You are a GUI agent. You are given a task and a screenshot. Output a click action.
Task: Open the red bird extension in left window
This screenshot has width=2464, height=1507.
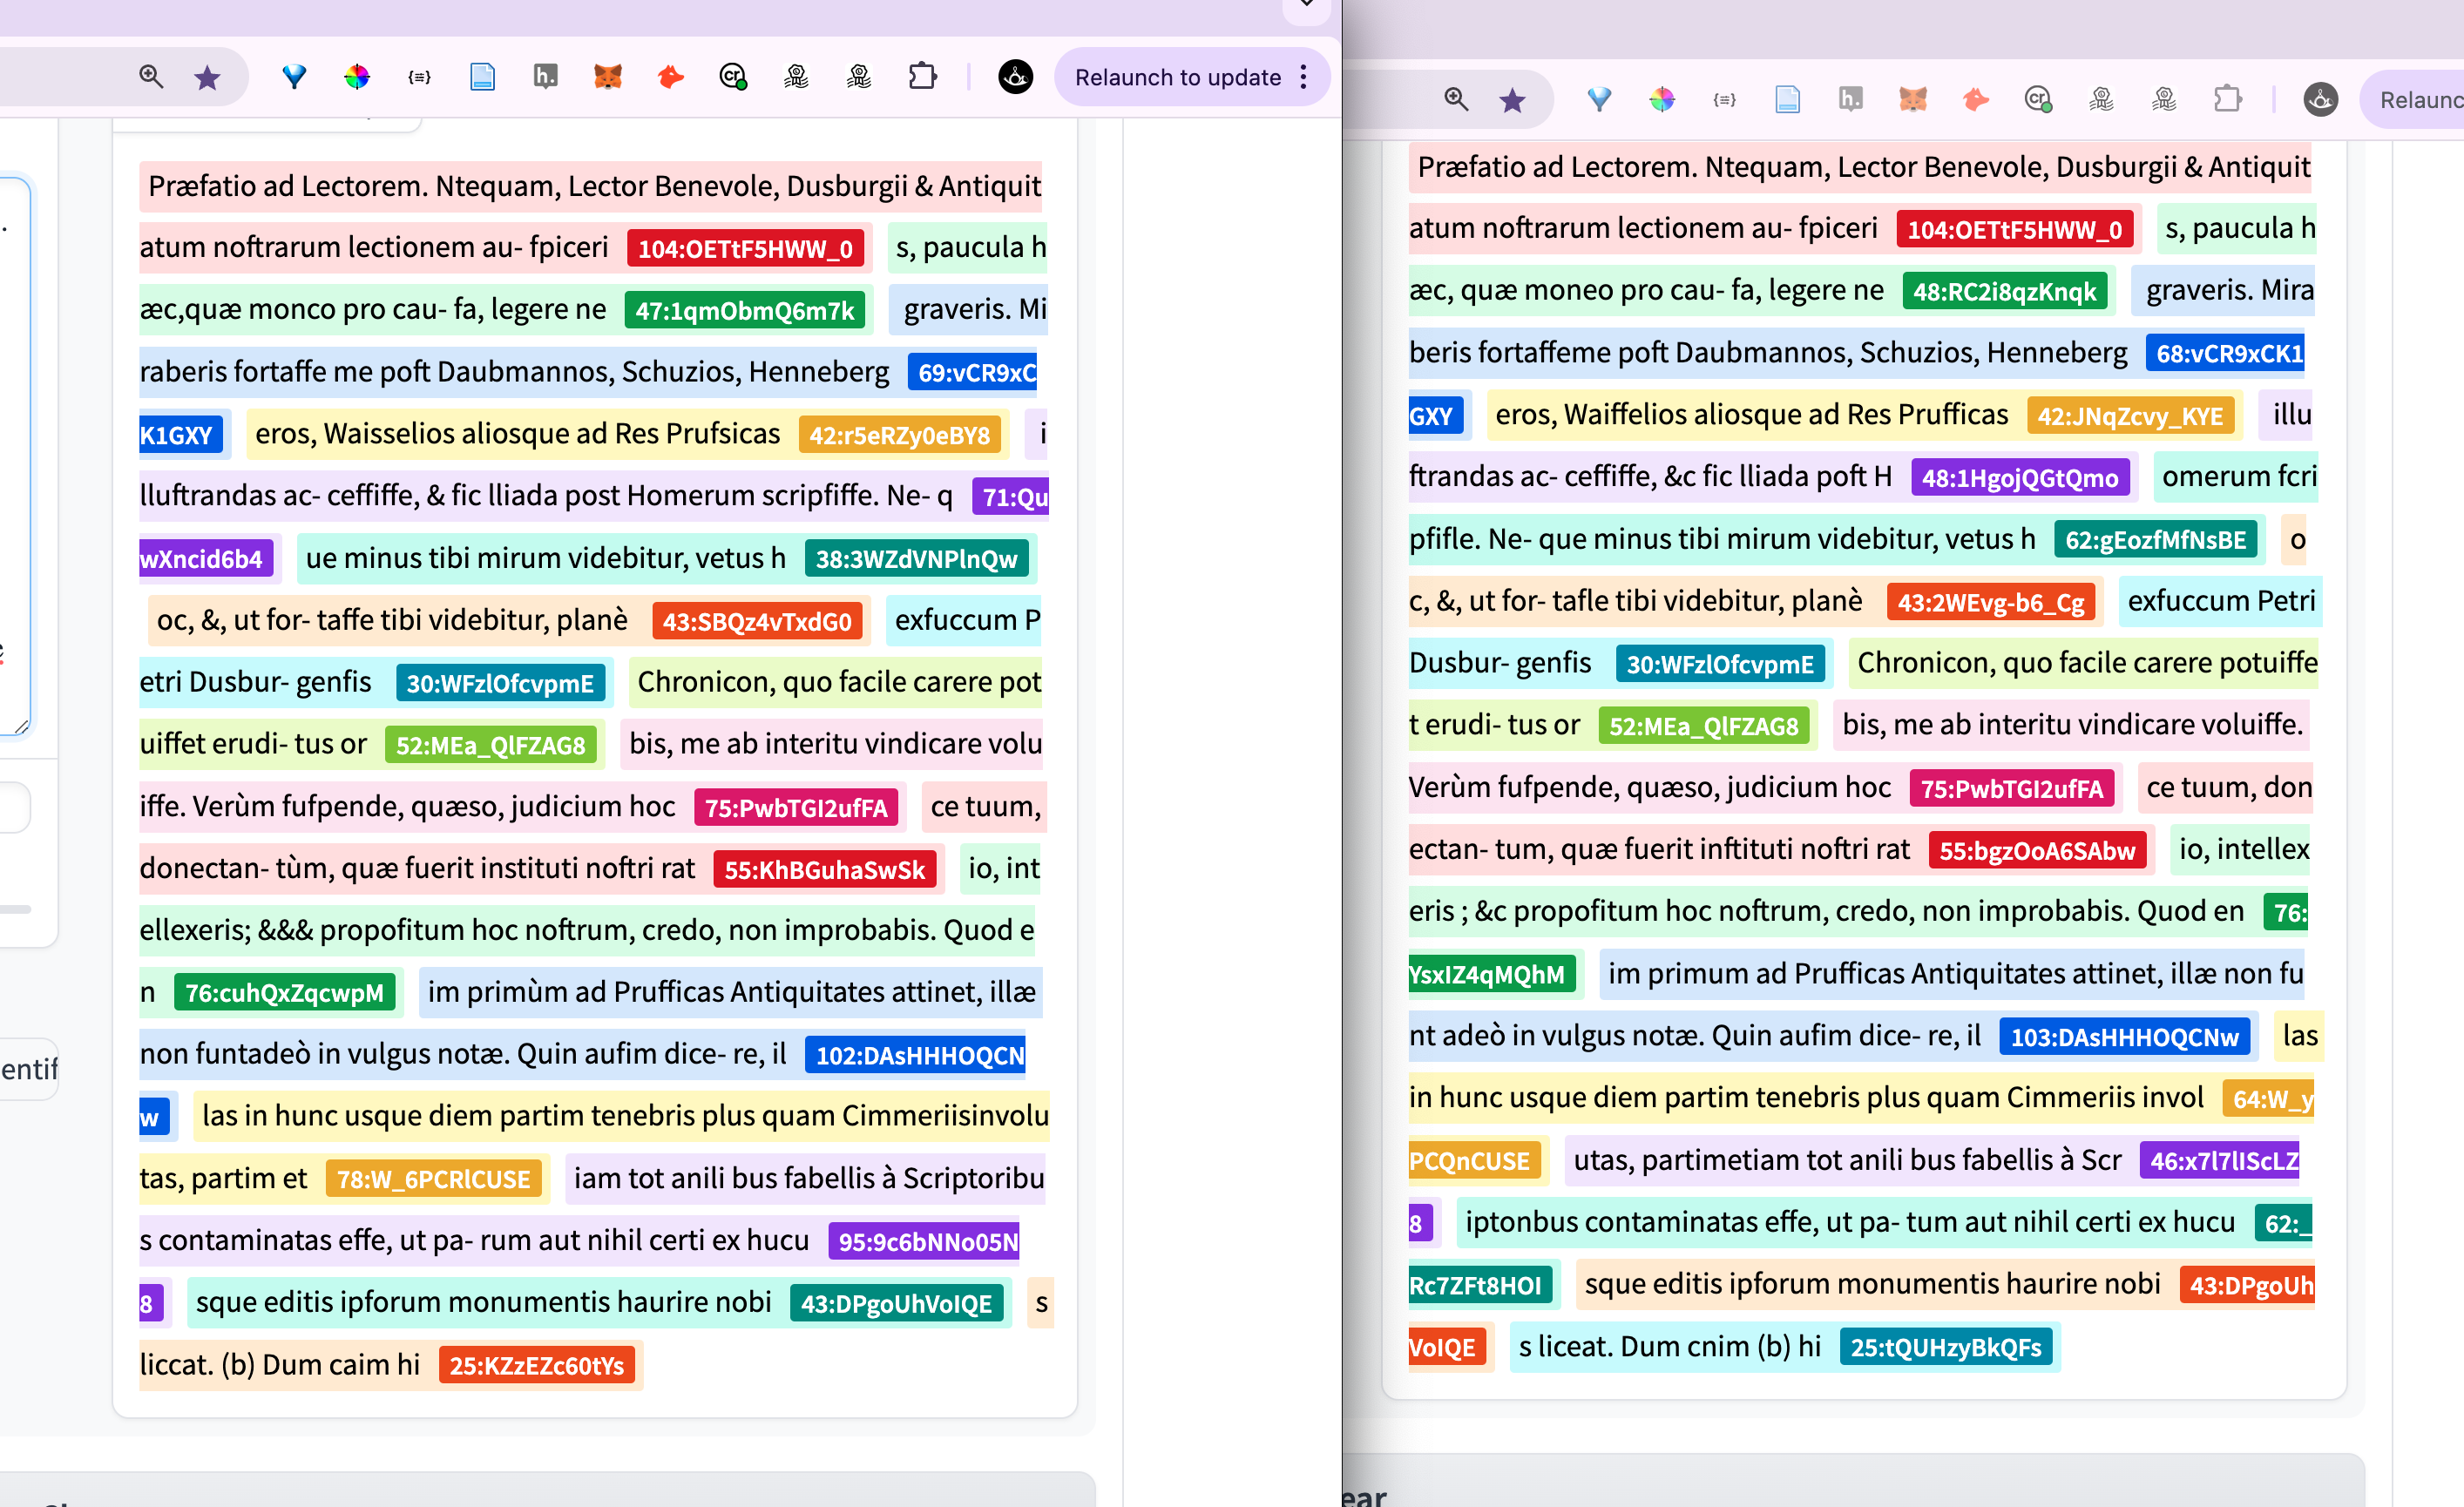point(671,77)
